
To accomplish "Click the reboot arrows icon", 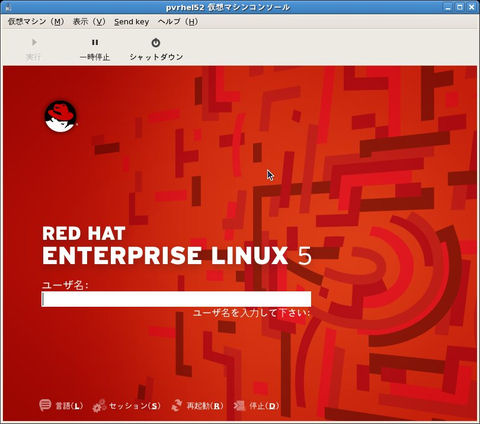I will click(x=177, y=406).
